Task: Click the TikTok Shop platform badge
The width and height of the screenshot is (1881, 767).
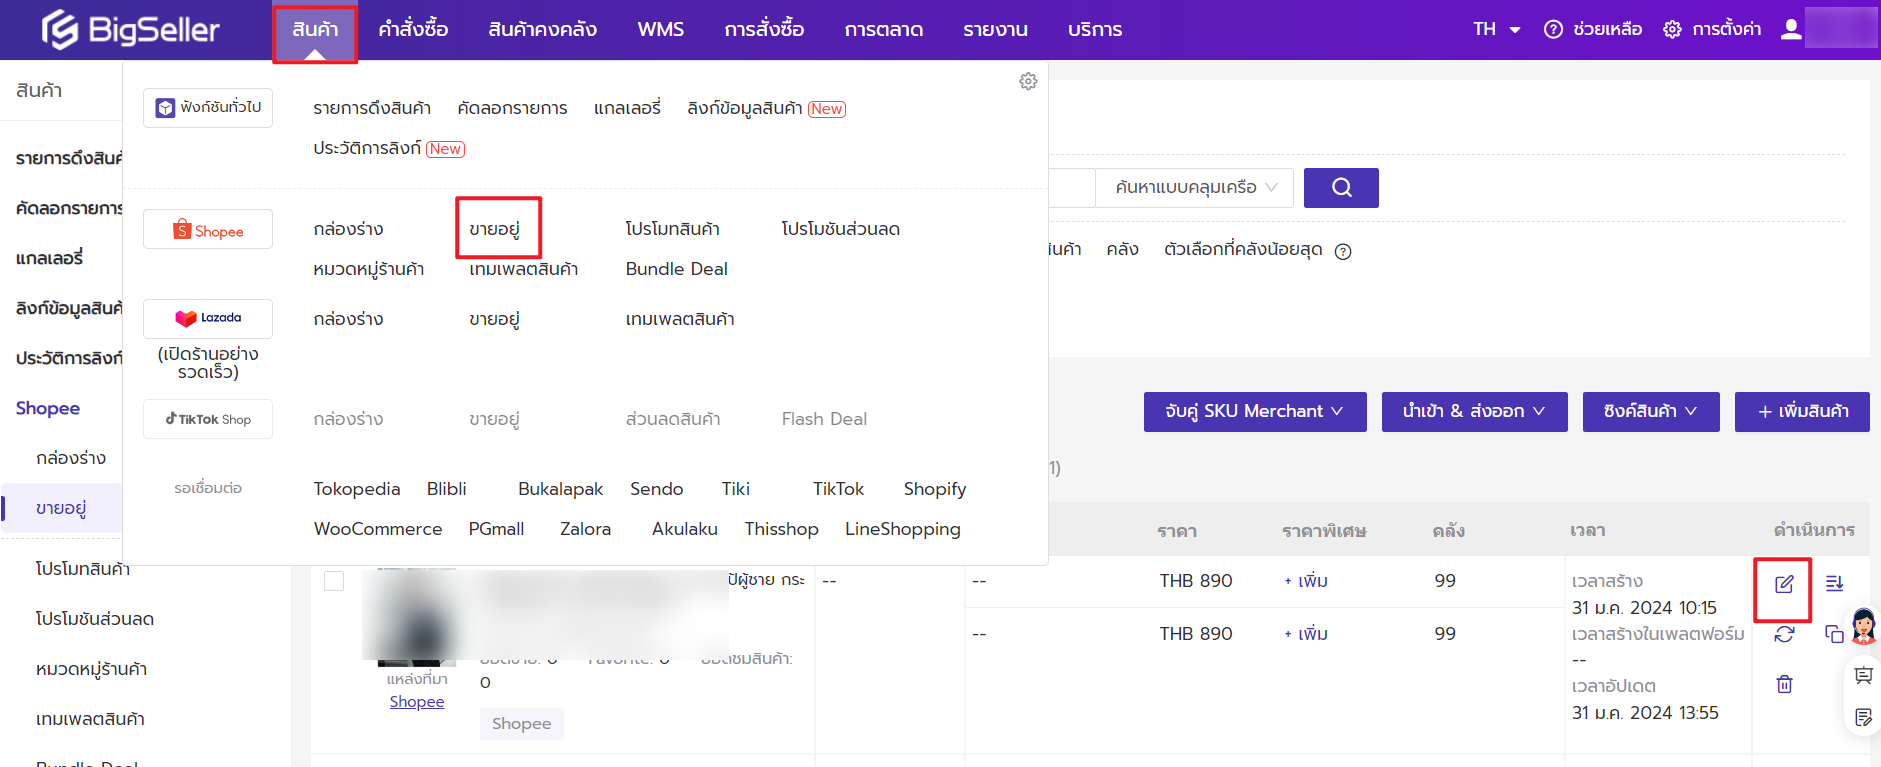Action: tap(208, 419)
